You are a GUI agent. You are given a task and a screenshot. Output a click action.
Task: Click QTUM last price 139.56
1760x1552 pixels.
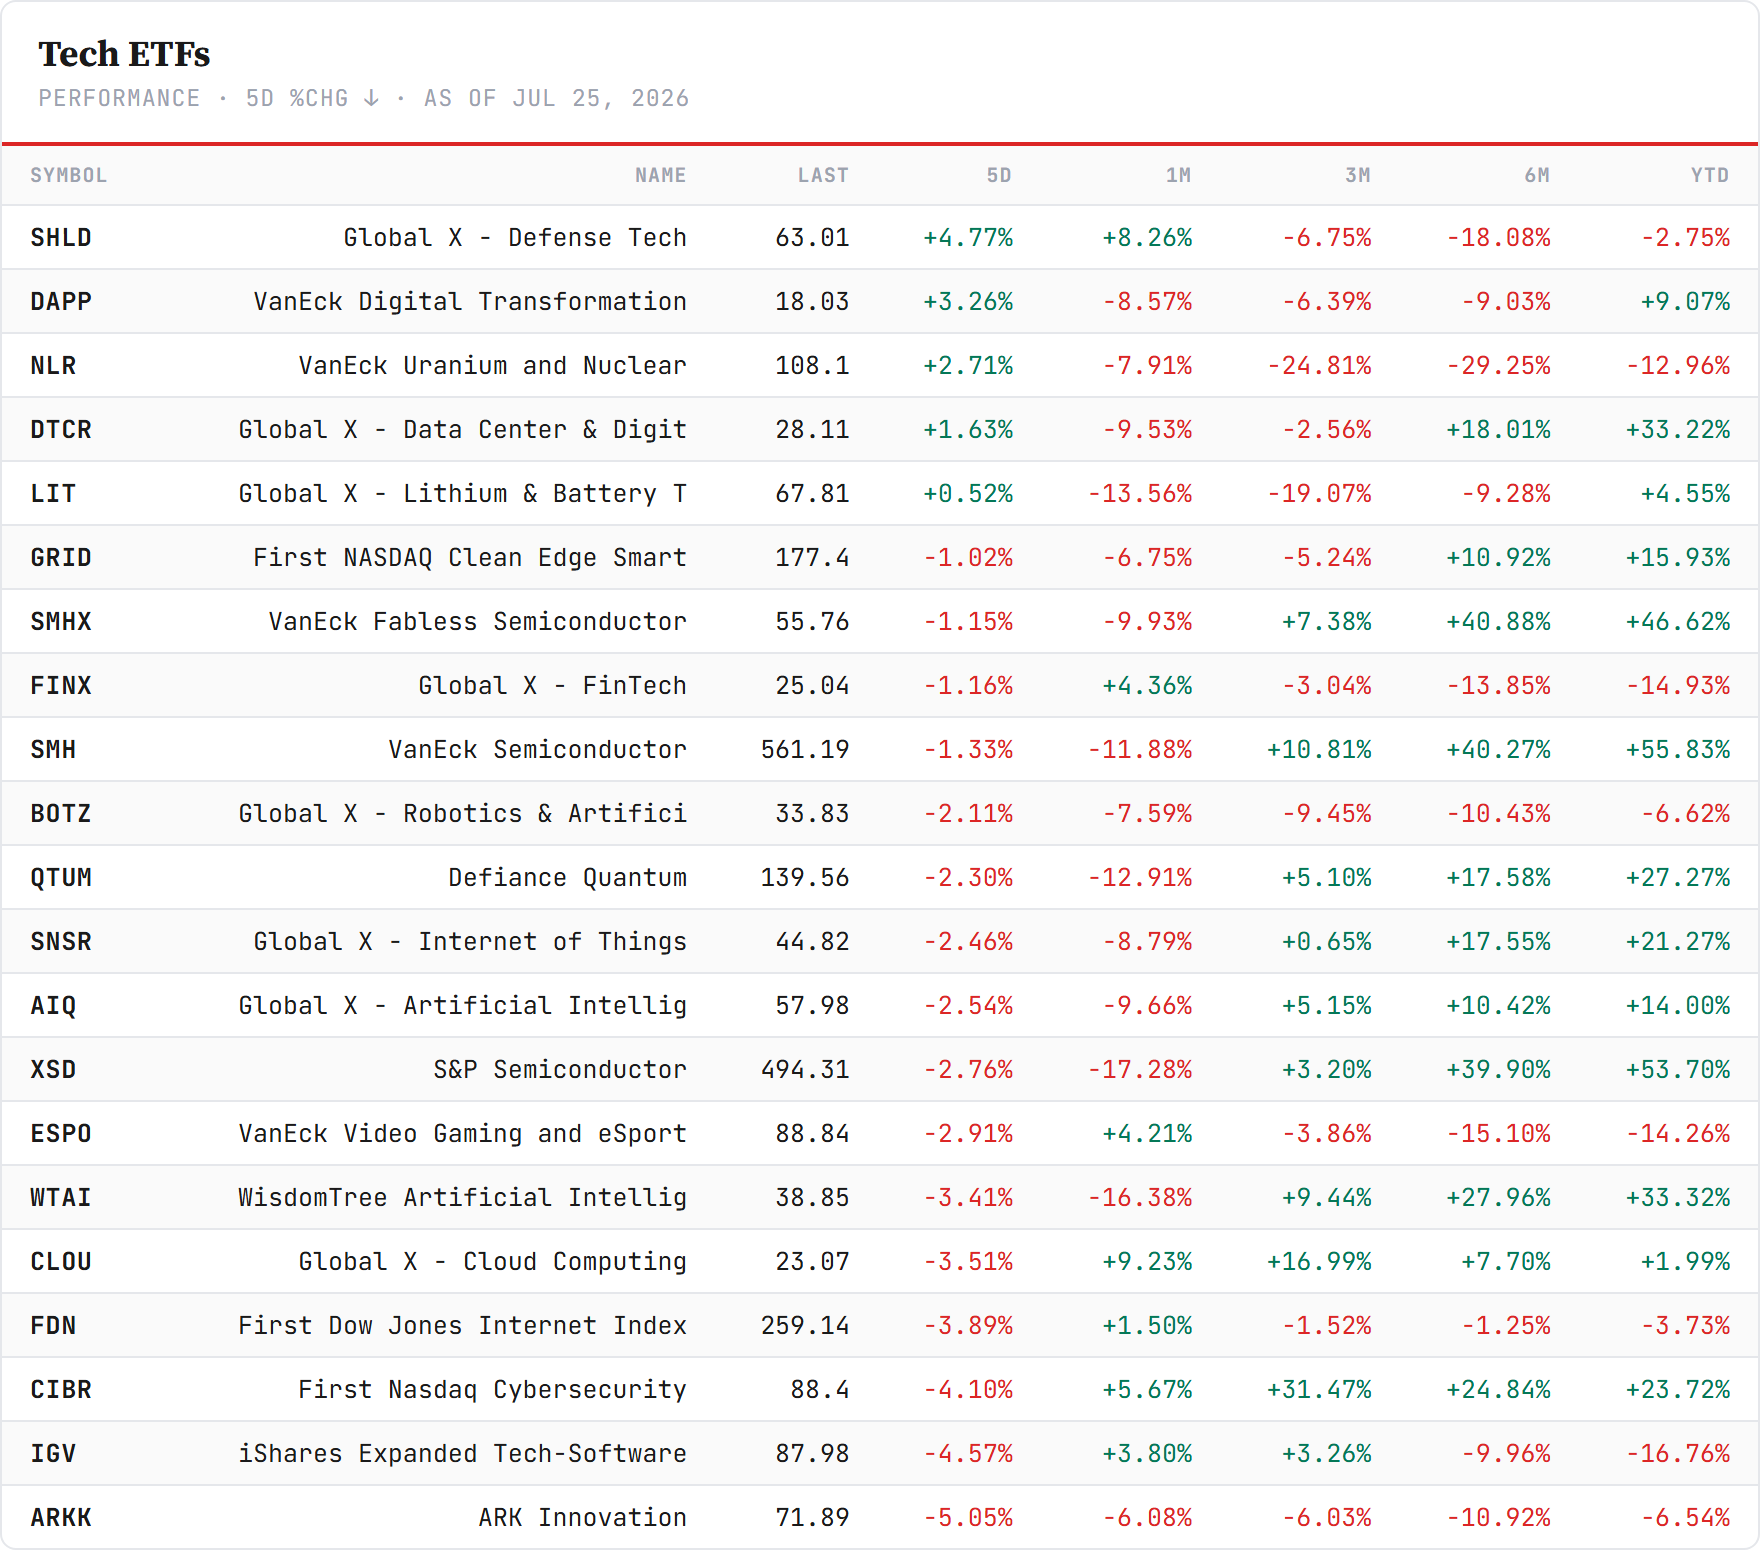(805, 878)
